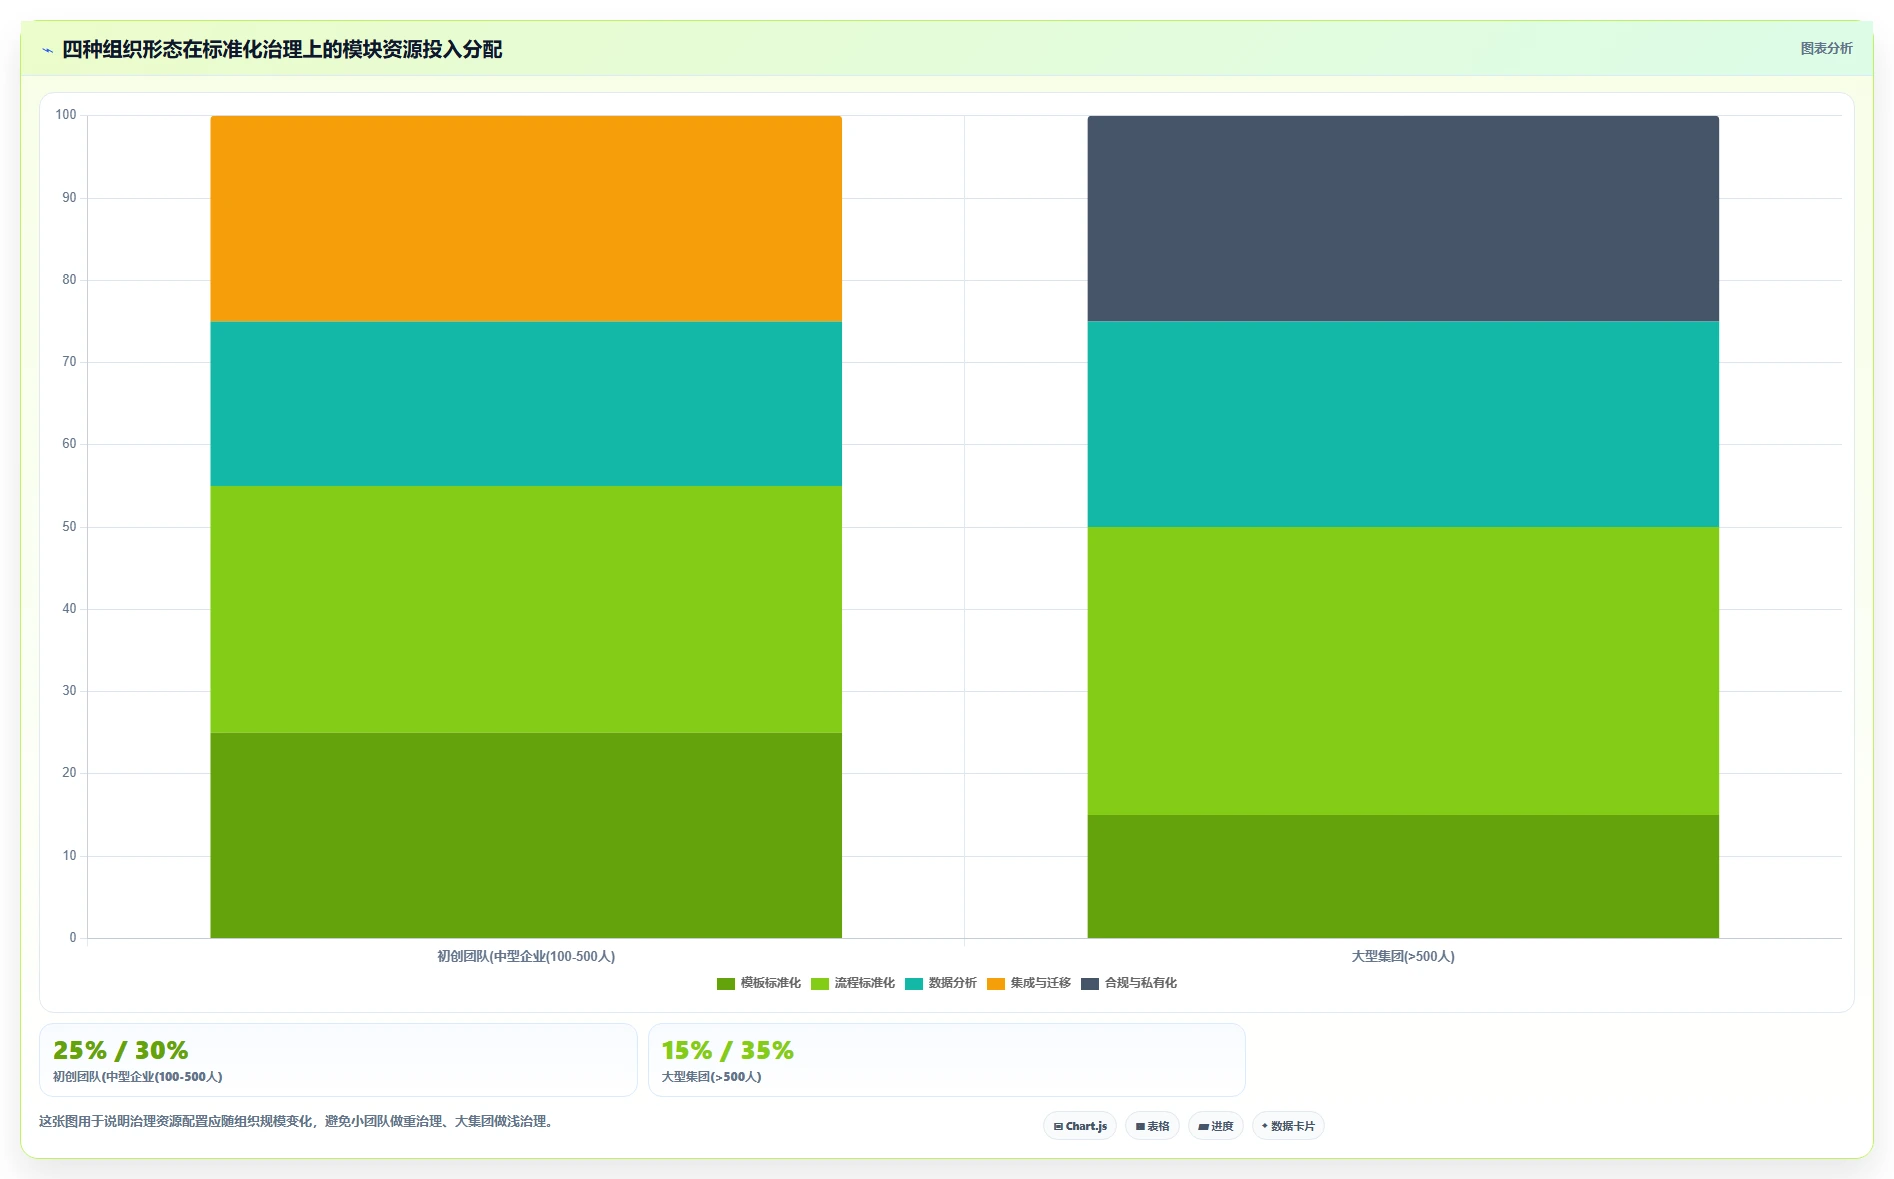Click the dark slate 合规与私有化 bar segment
This screenshot has width=1894, height=1179.
tap(1403, 219)
